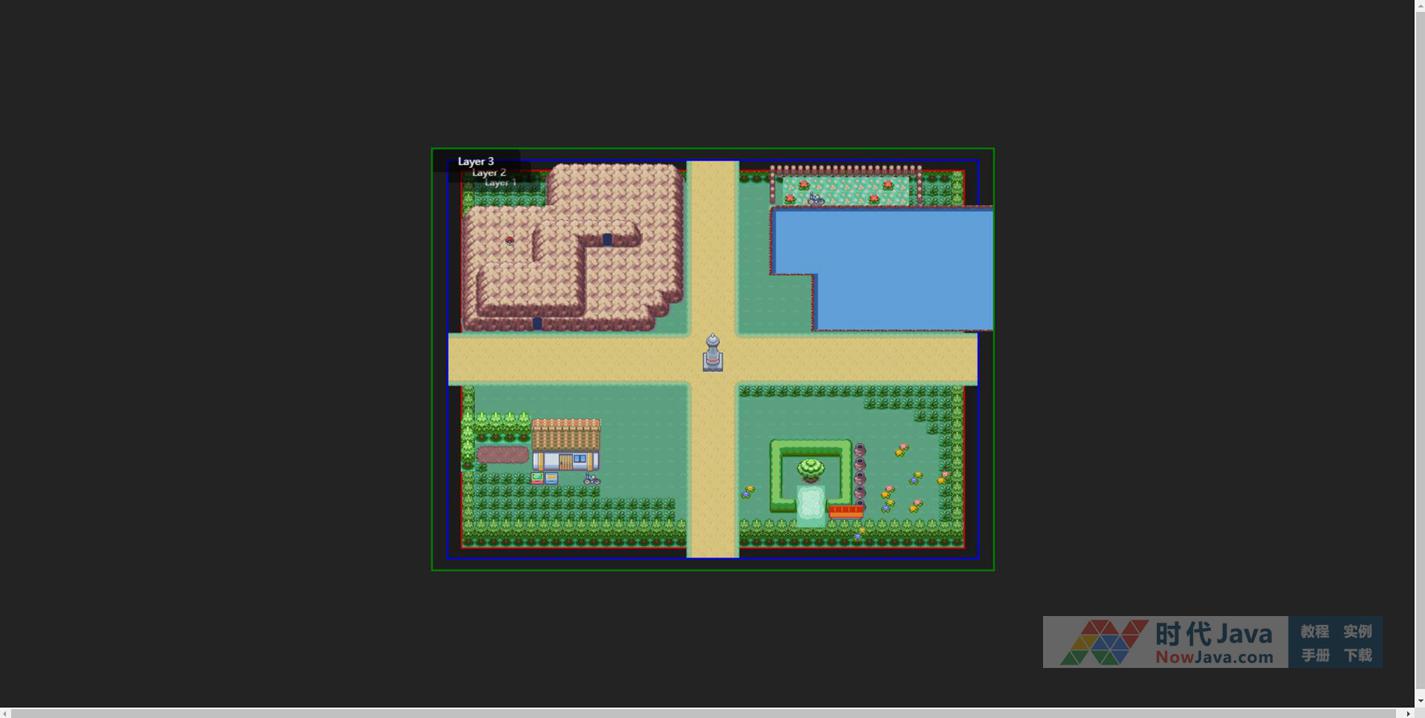Screen dimensions: 1425x718
Task: Select the Layer 2 label
Action: pyautogui.click(x=489, y=172)
